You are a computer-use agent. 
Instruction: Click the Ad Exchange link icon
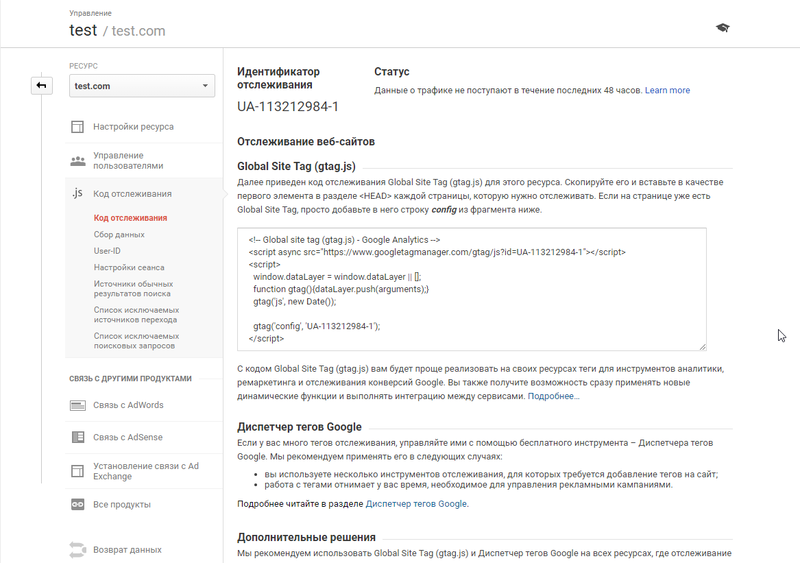tap(78, 471)
